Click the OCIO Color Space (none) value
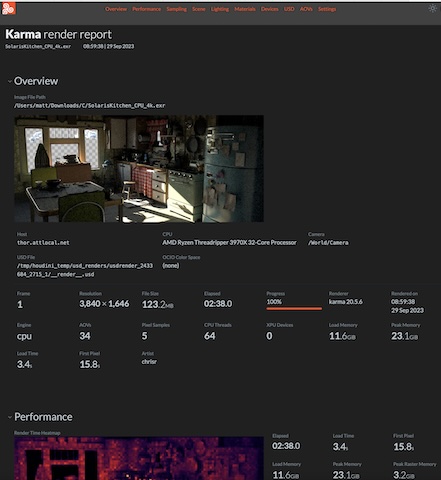This screenshot has height=480, width=441. pos(171,266)
